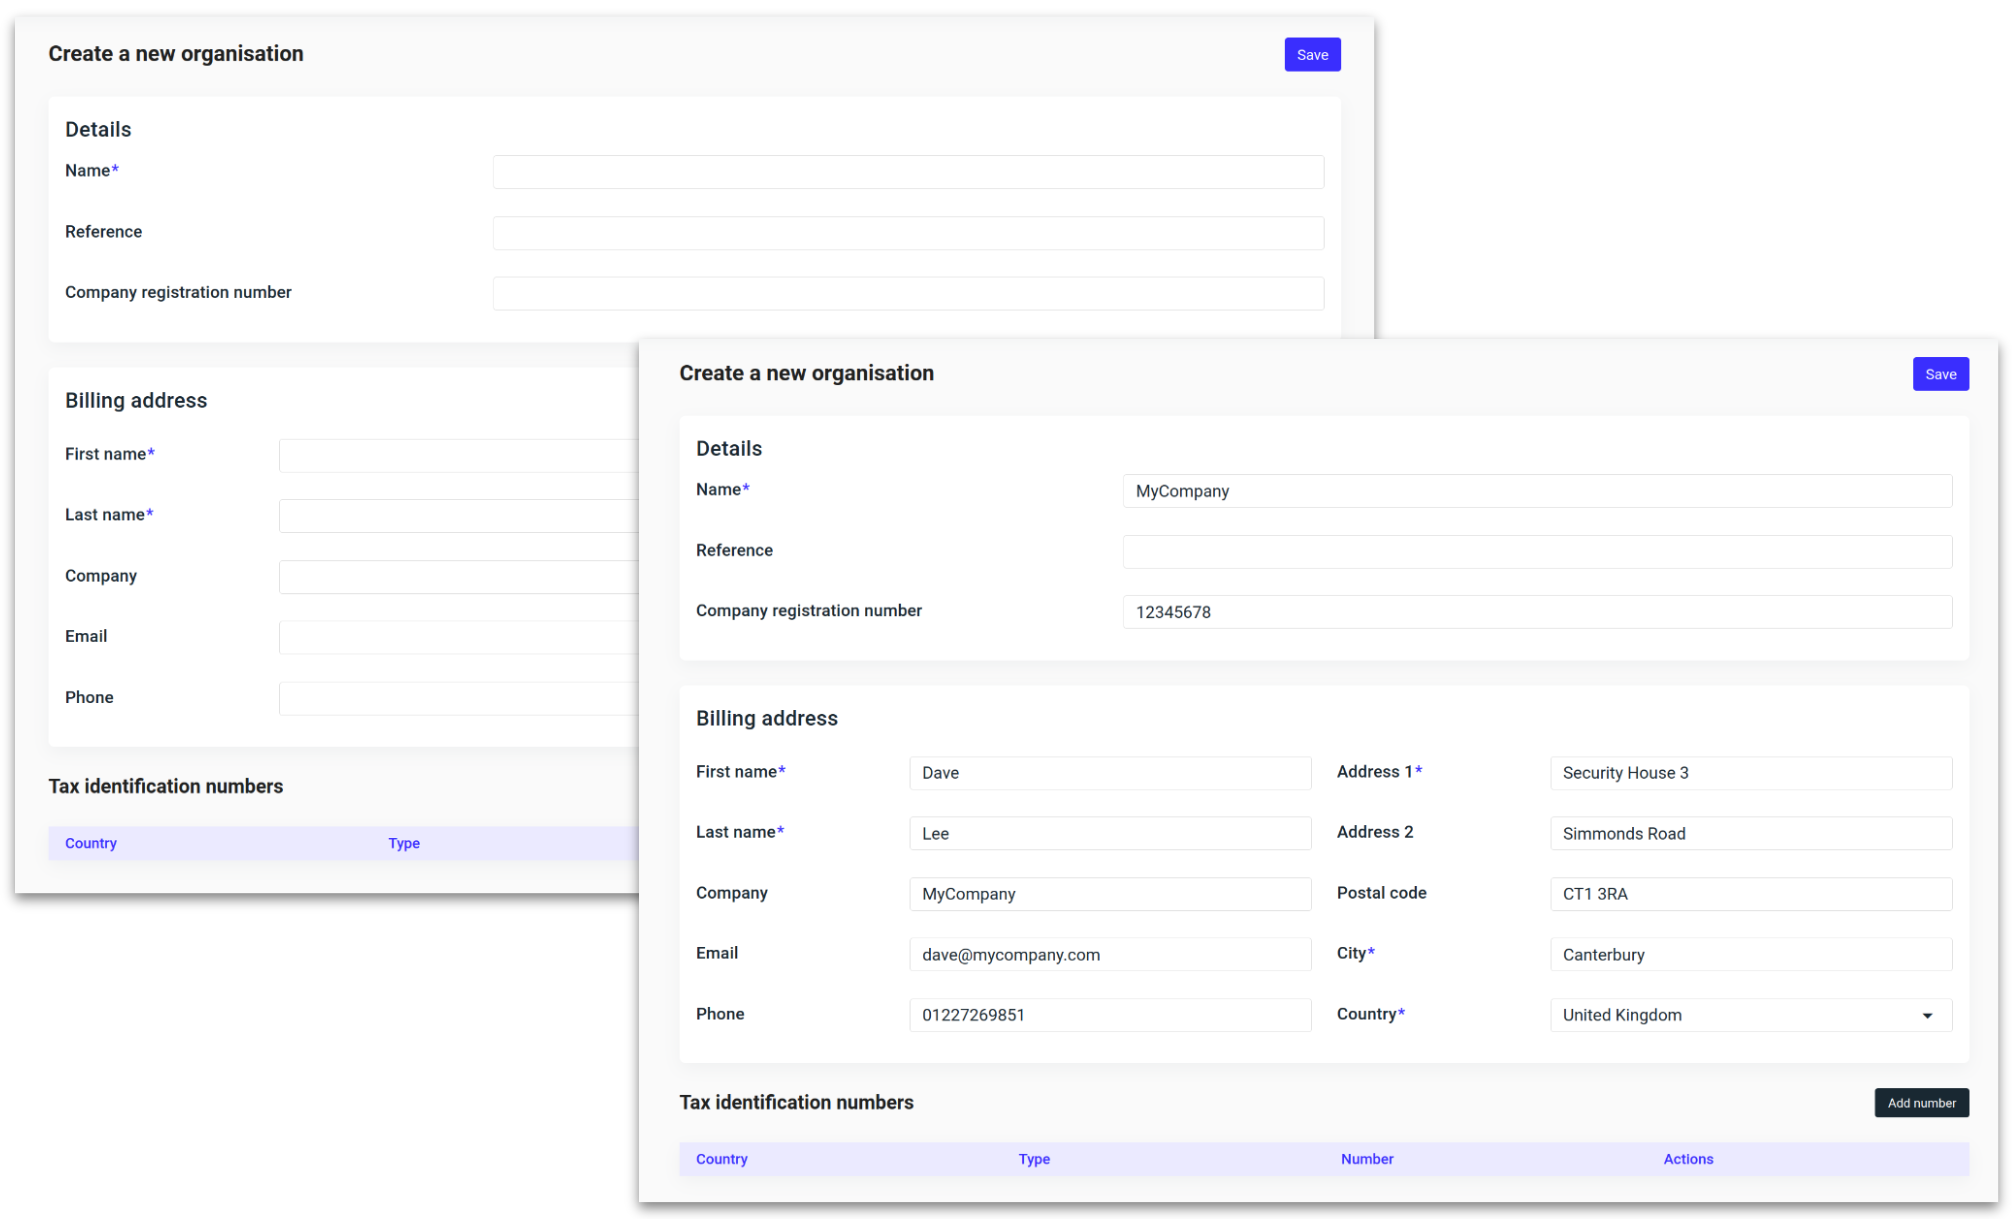The width and height of the screenshot is (2012, 1219).
Task: Click empty First name field in back form
Action: tap(458, 455)
